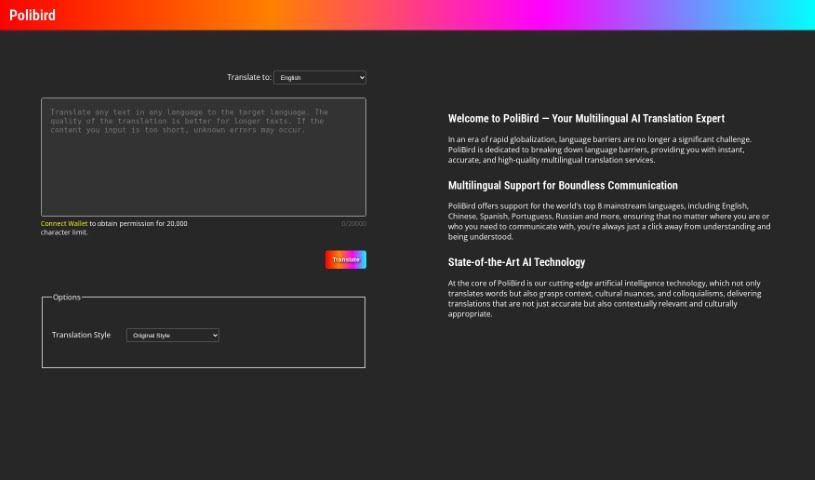
Task: Open the Translate to language dropdown
Action: point(320,77)
